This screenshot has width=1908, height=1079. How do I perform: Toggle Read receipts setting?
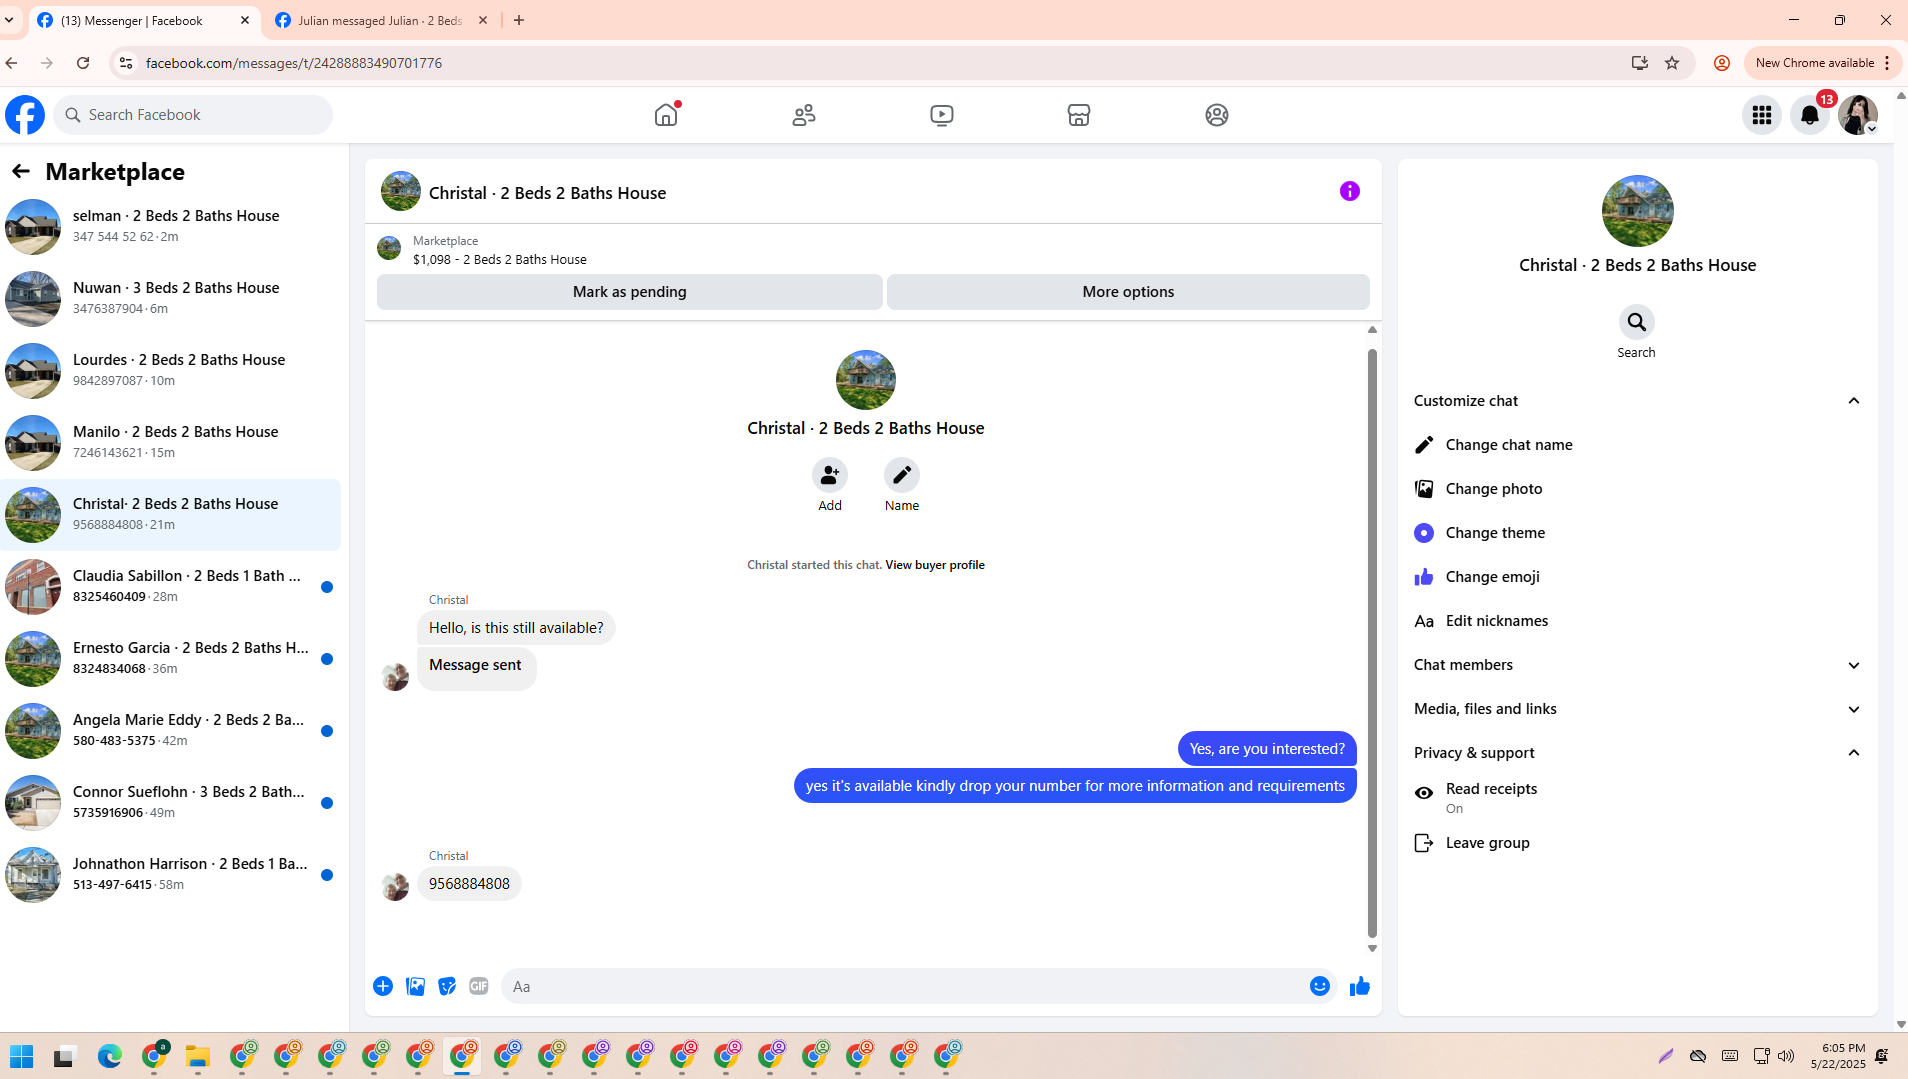point(1637,798)
